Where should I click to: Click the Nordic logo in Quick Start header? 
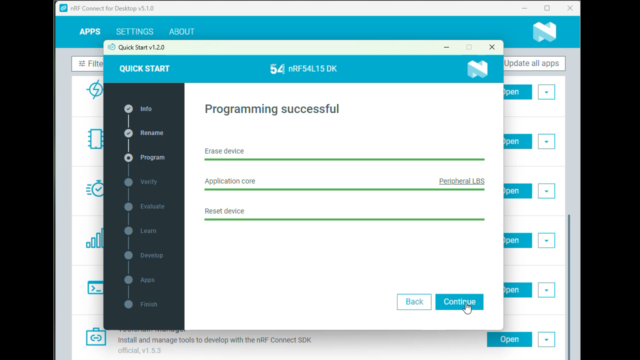coord(477,69)
